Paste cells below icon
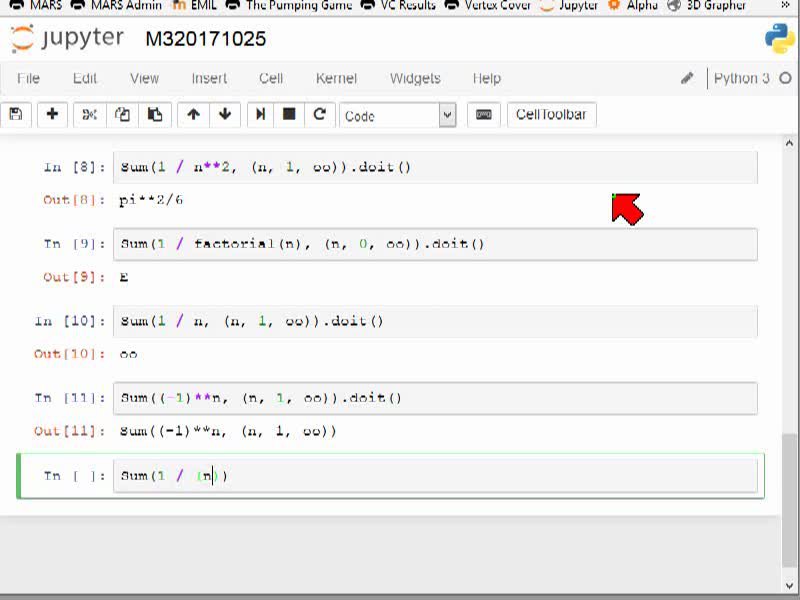This screenshot has height=600, width=800. pyautogui.click(x=155, y=114)
